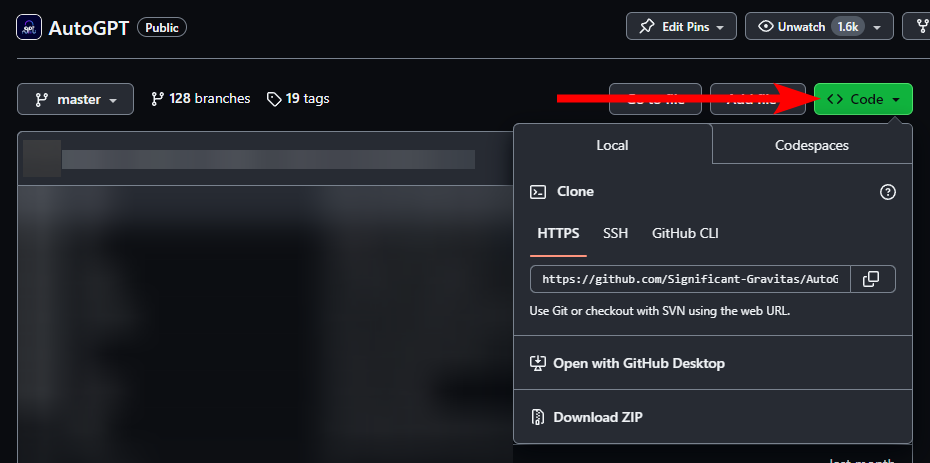Select the HTTPS clone option
The height and width of the screenshot is (463, 930).
click(558, 234)
